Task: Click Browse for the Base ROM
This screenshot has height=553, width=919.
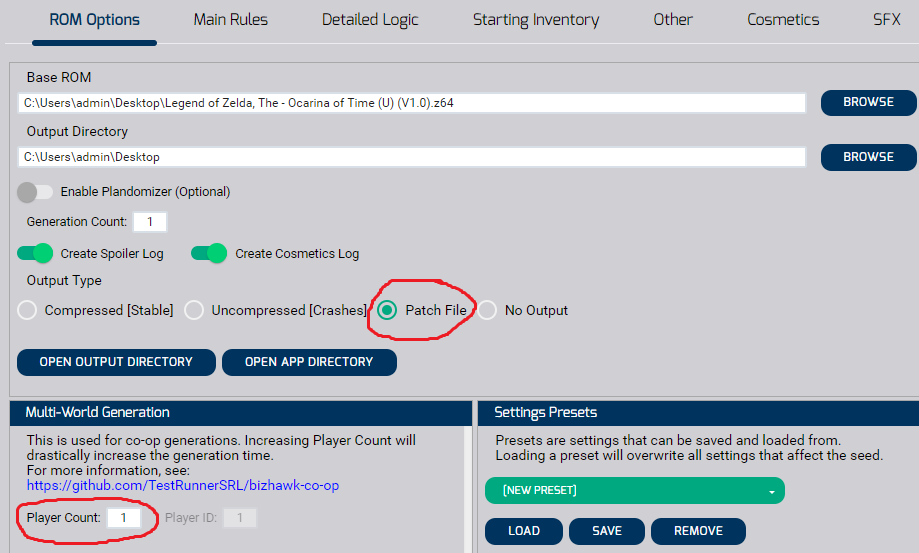Action: (x=868, y=102)
